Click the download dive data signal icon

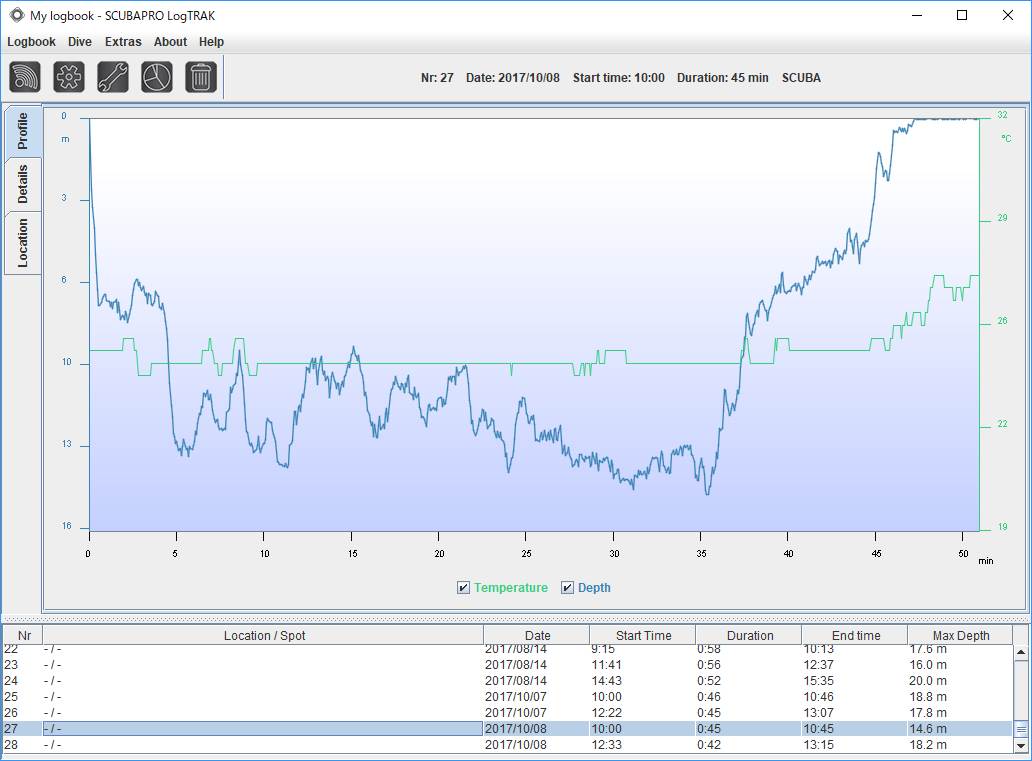(x=25, y=77)
